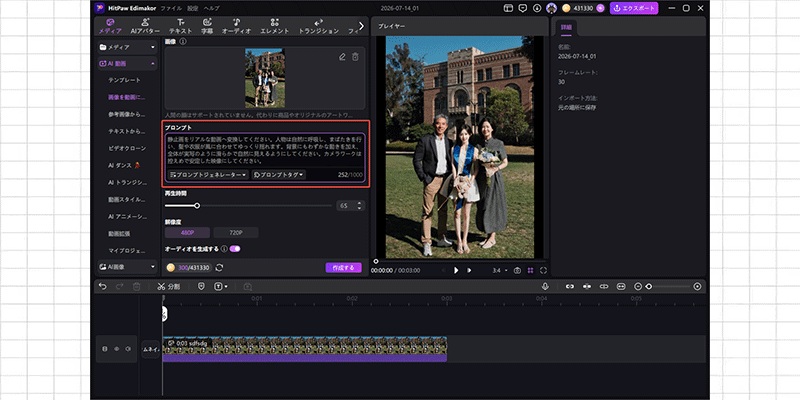Image resolution: width=800 pixels, height=400 pixels.
Task: Select 720P resolution
Action: point(236,233)
